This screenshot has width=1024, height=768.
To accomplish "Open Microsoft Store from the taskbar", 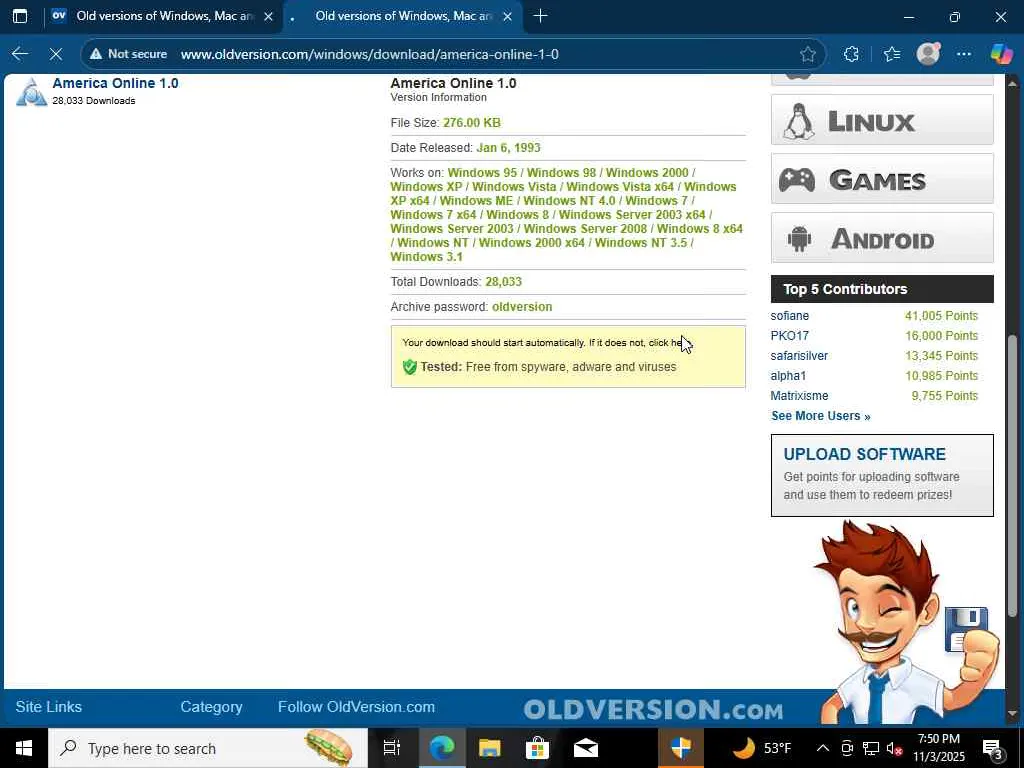I will 537,748.
